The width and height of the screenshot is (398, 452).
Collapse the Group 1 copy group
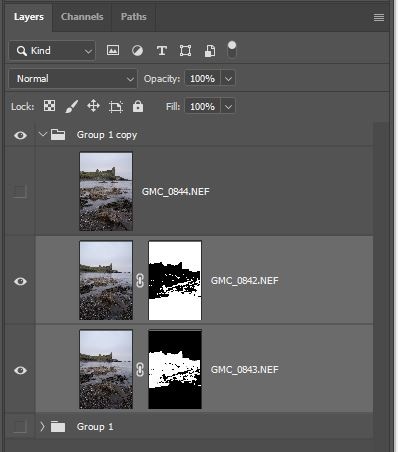pos(43,135)
